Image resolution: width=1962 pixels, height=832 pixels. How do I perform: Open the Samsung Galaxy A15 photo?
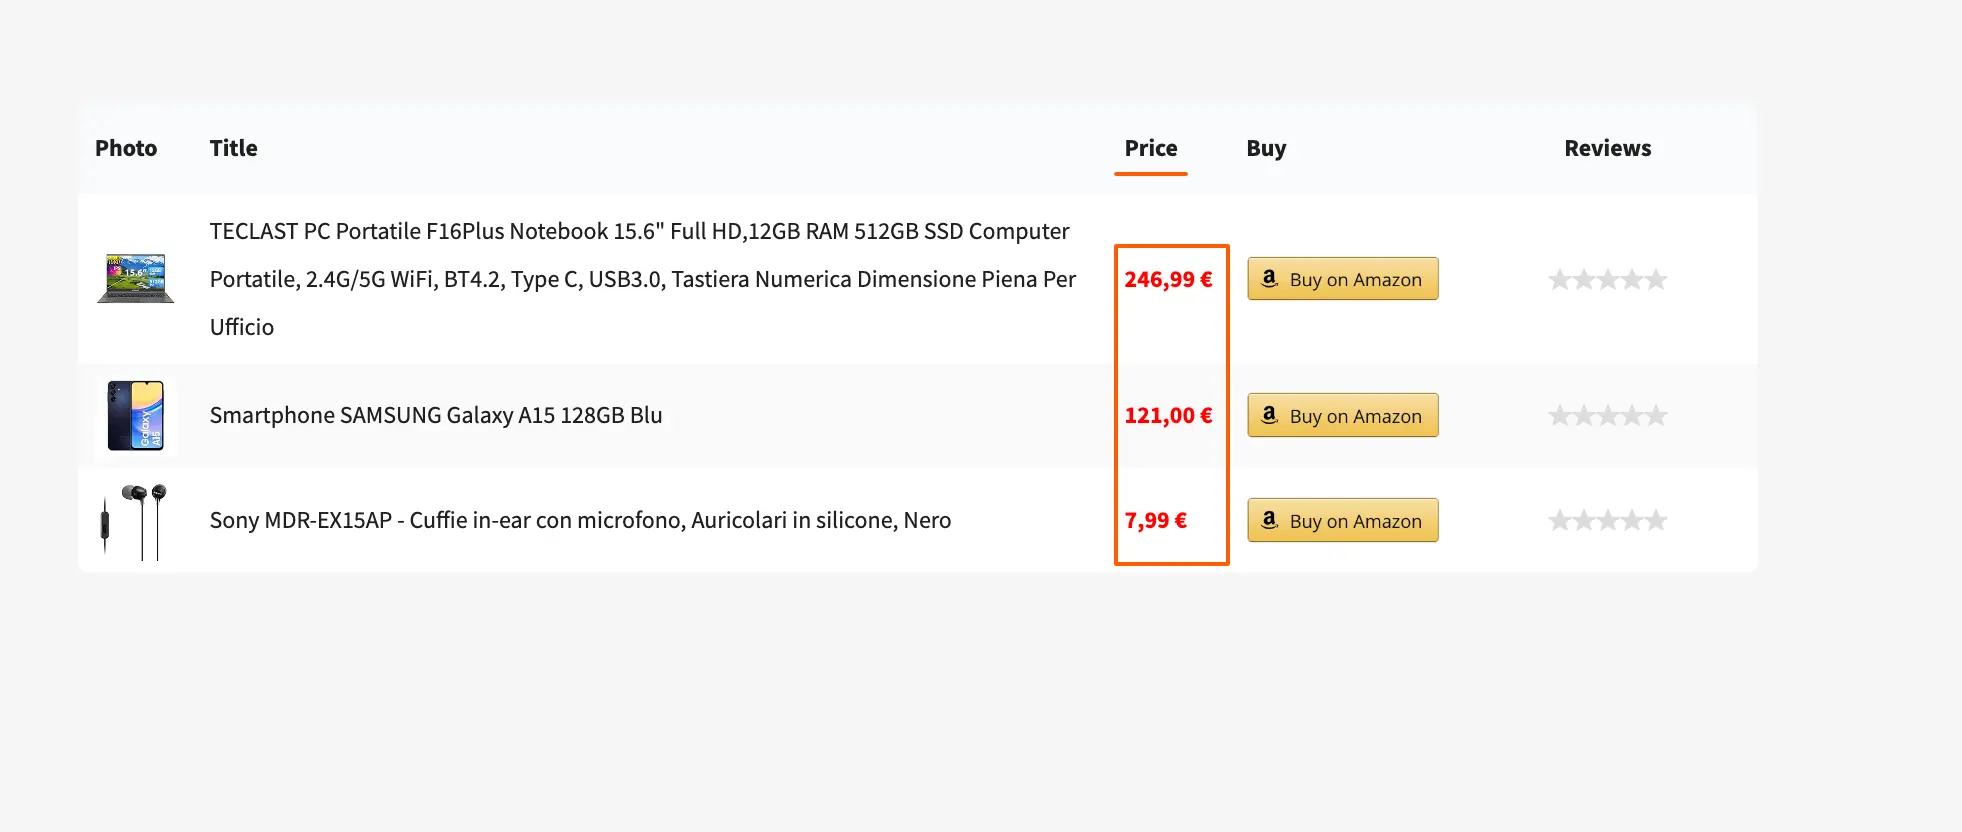click(x=136, y=415)
